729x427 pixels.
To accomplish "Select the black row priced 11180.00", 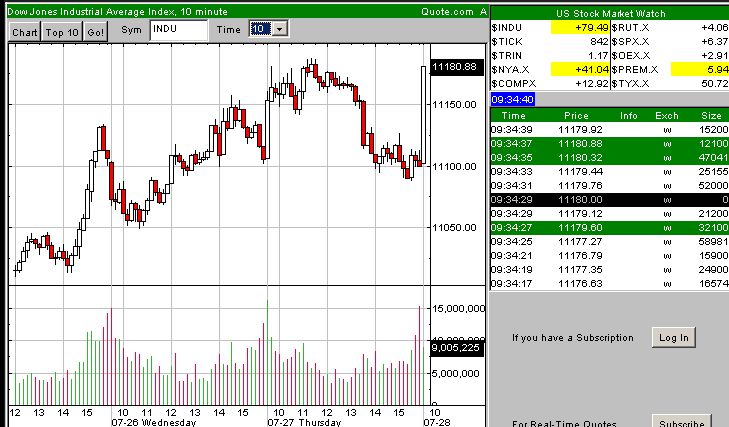I will point(610,200).
